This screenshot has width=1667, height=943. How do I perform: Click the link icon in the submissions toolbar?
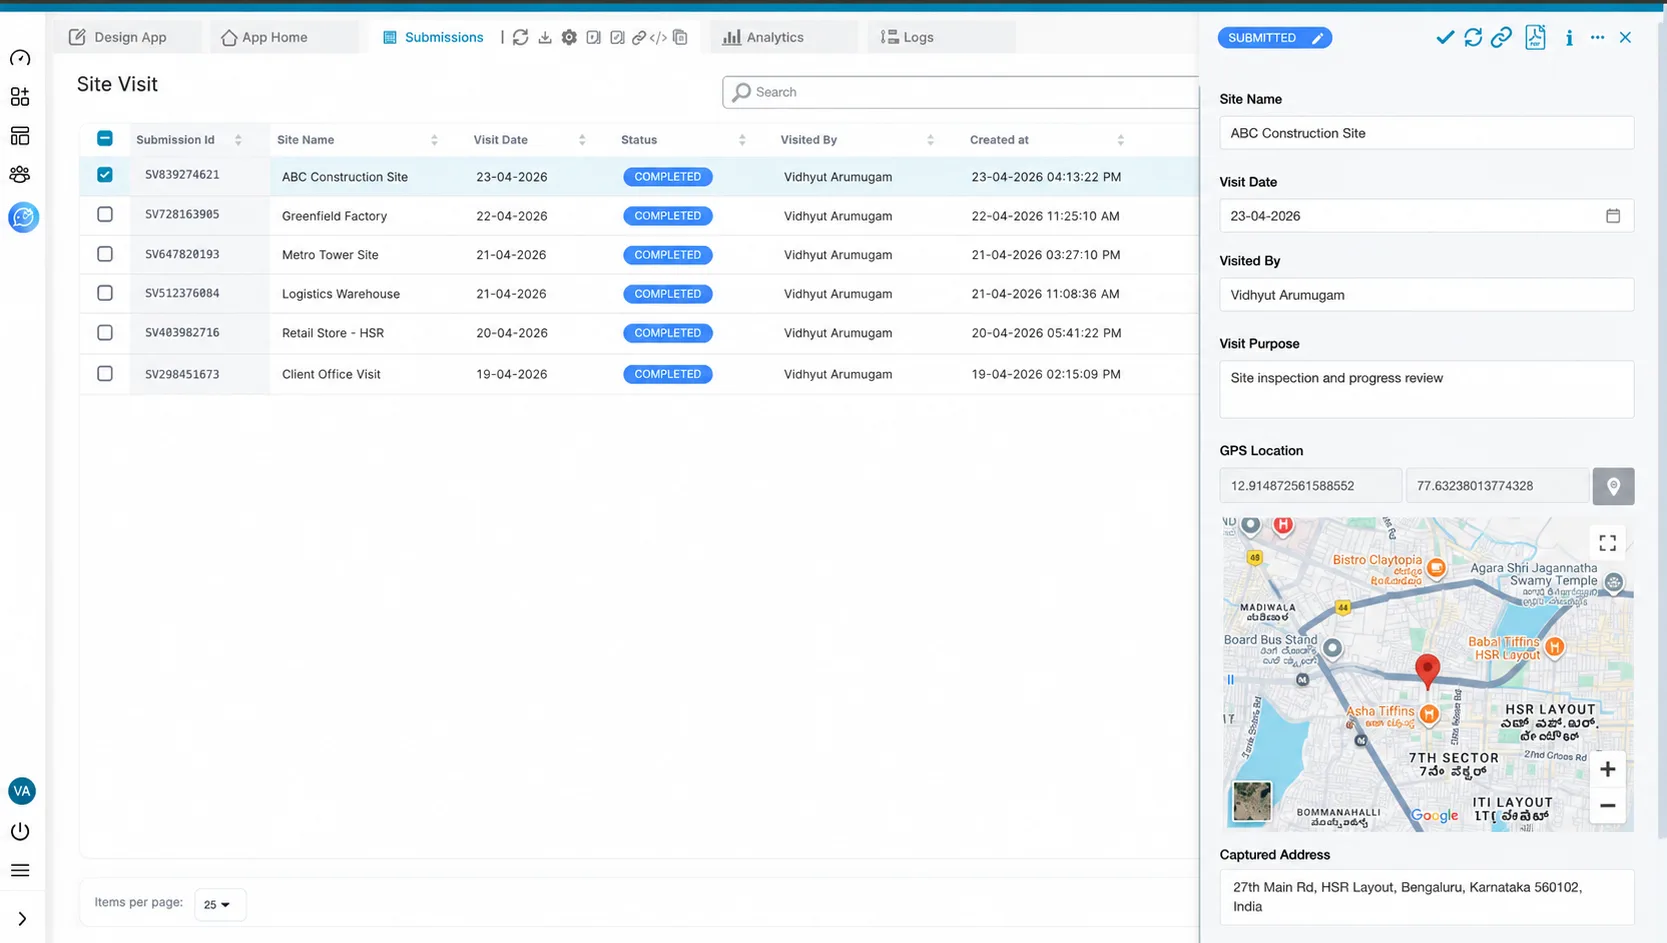pos(638,37)
